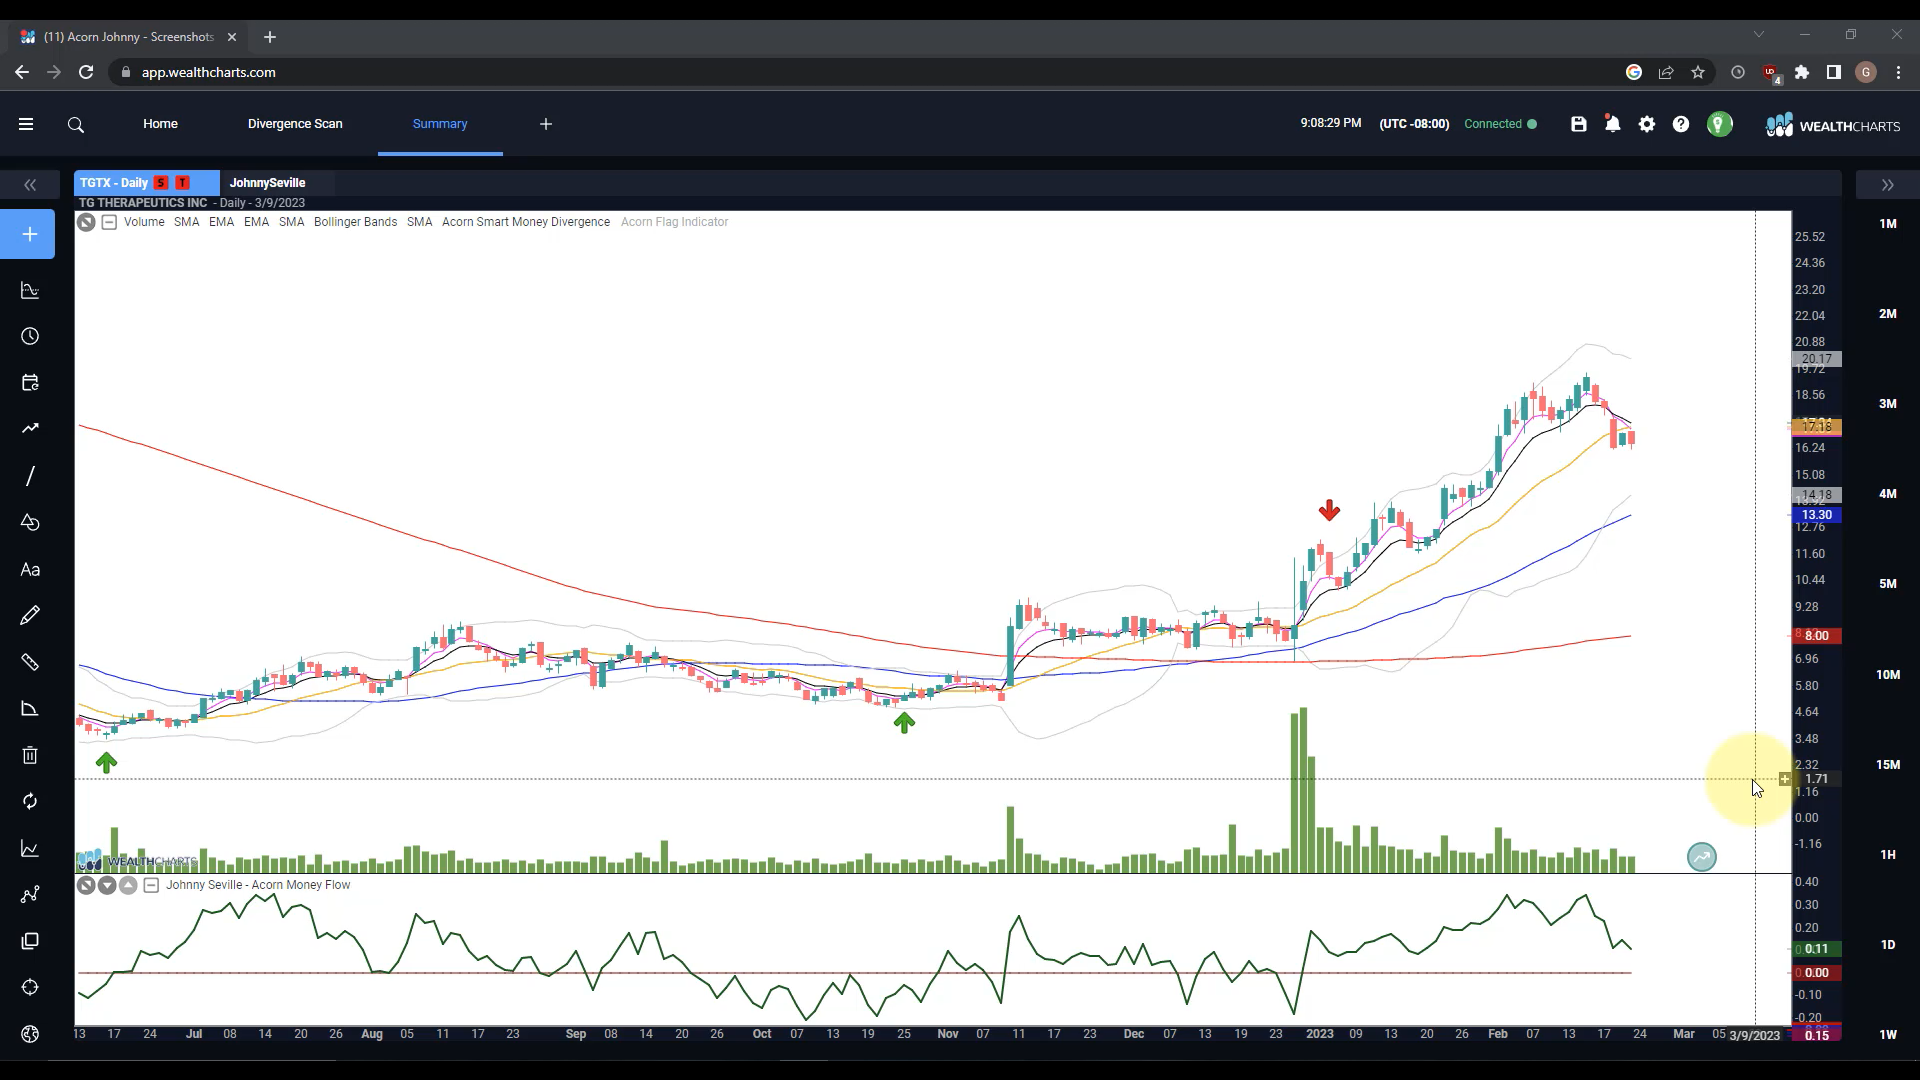This screenshot has height=1080, width=1920.
Task: Collapse the main chart indicator legend
Action: (109, 222)
